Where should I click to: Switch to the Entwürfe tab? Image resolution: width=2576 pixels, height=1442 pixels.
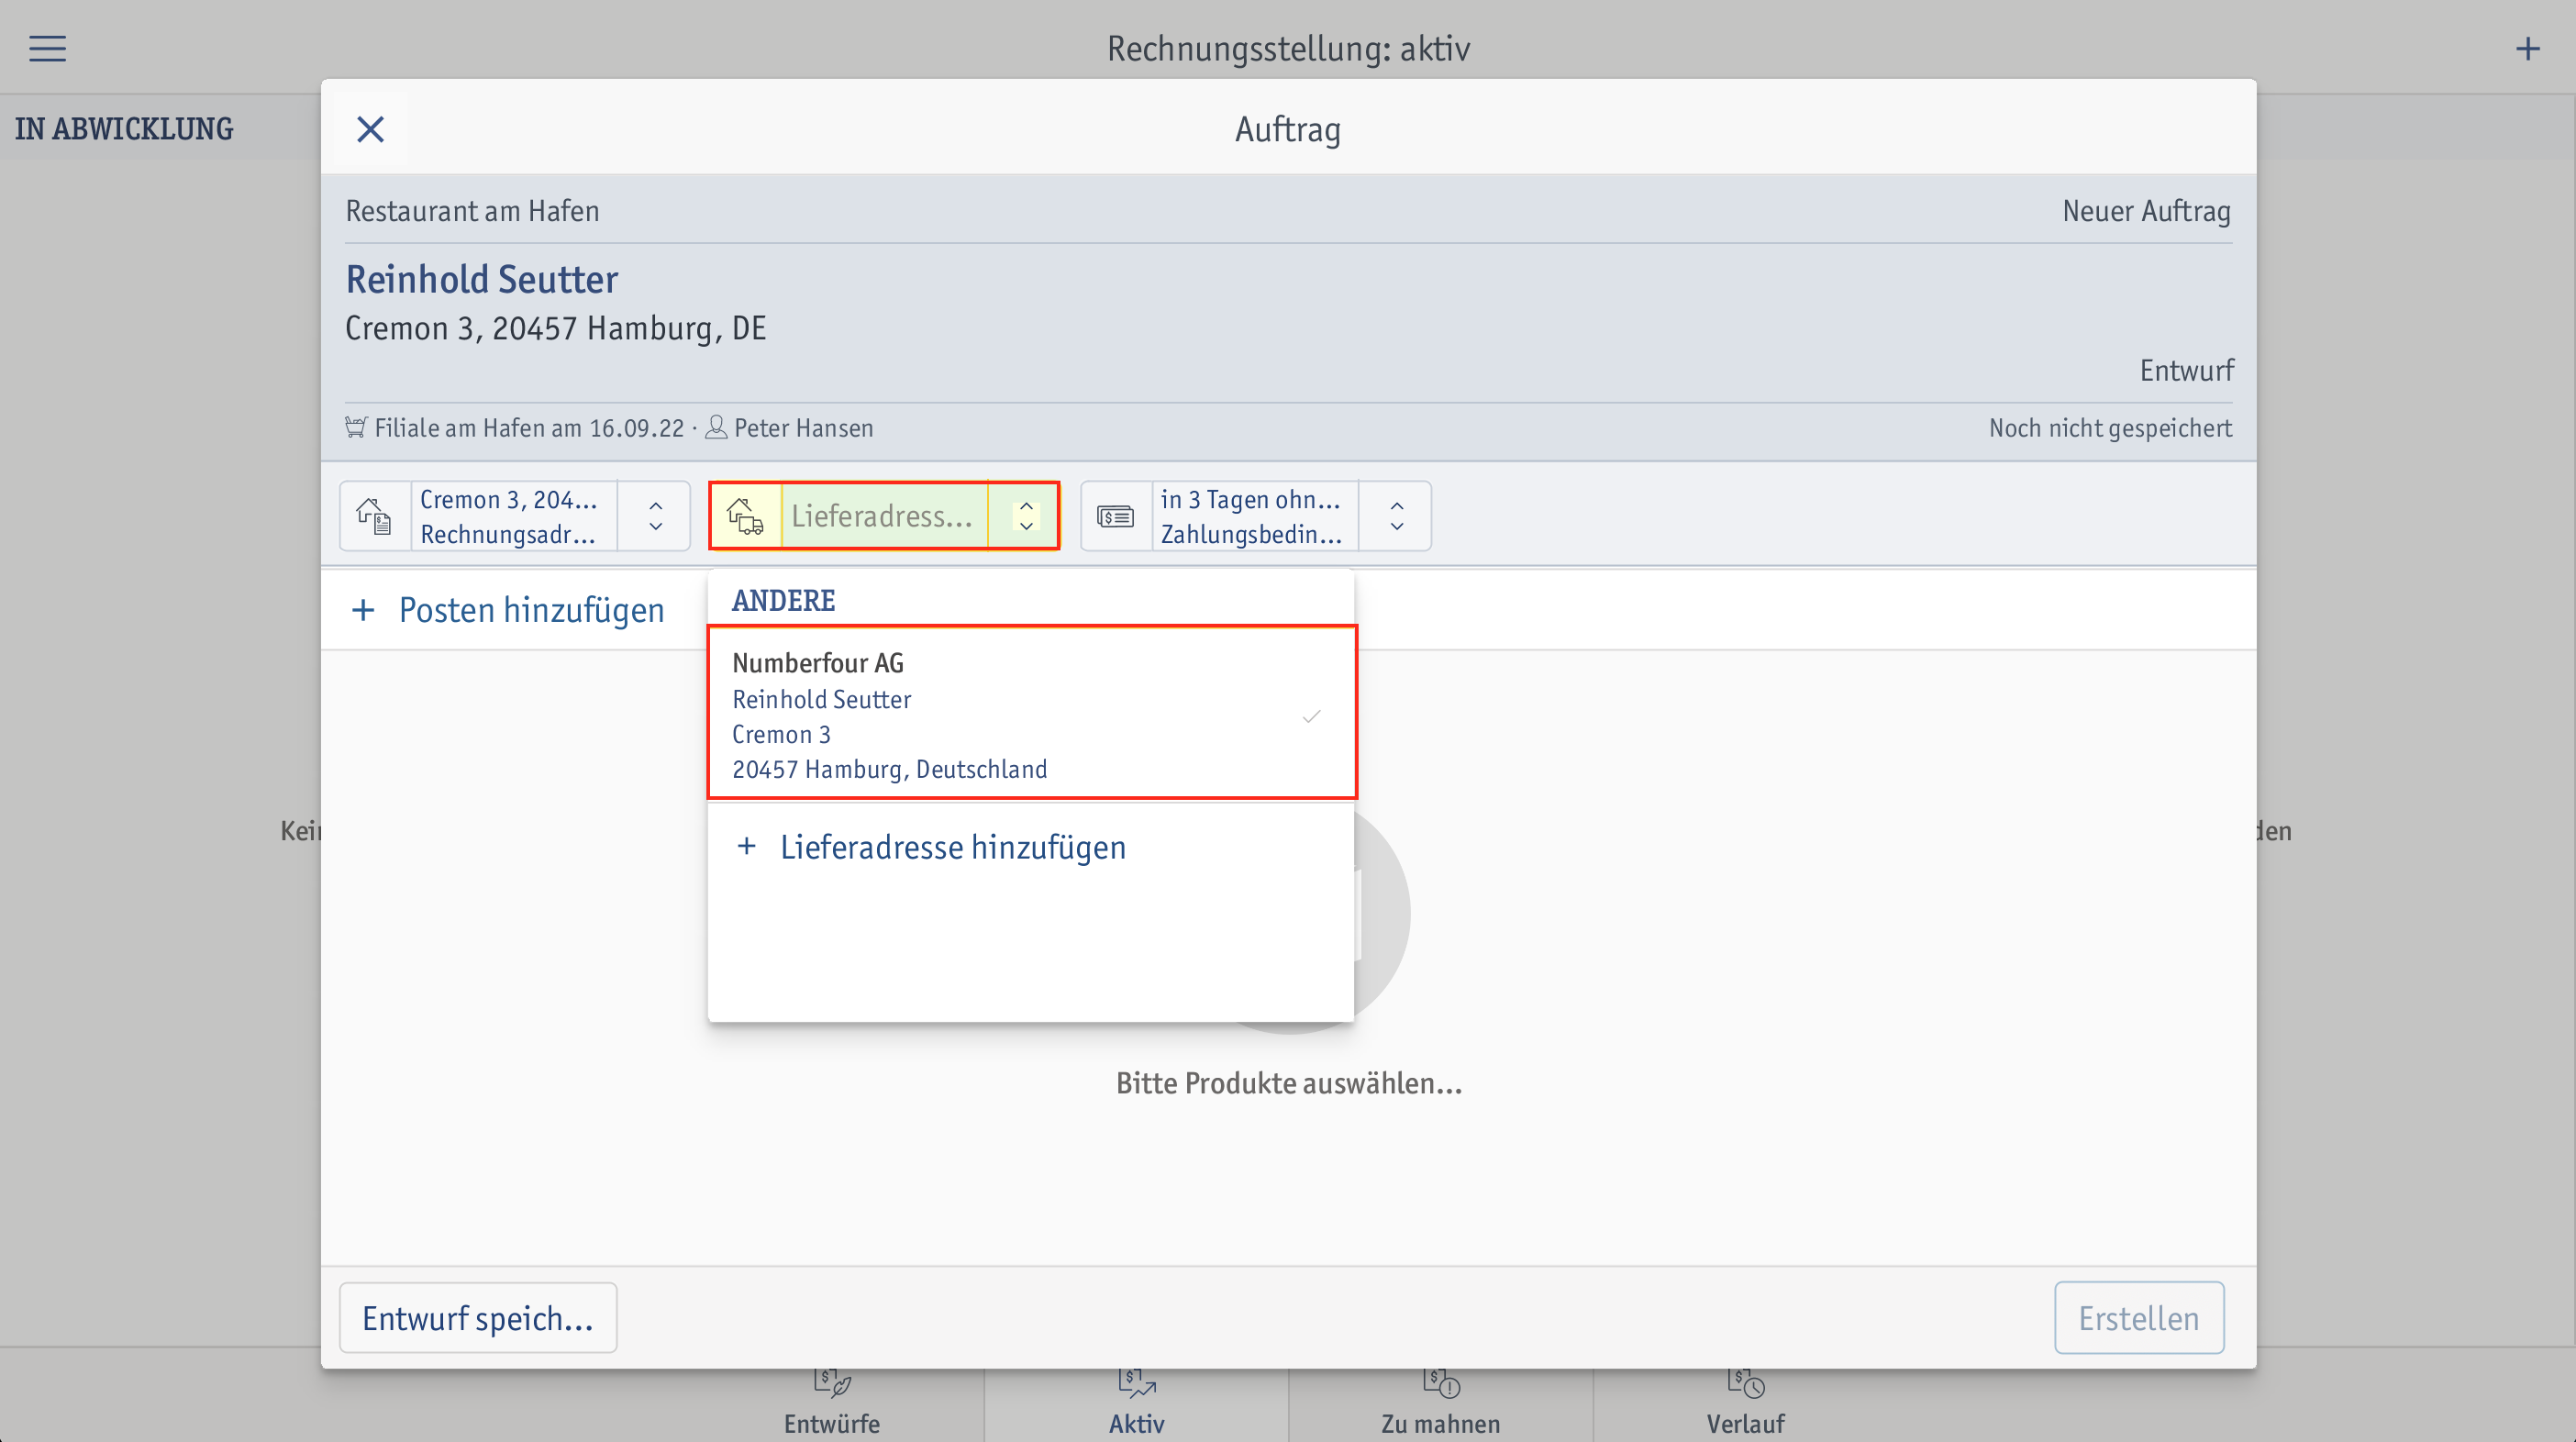click(831, 1404)
